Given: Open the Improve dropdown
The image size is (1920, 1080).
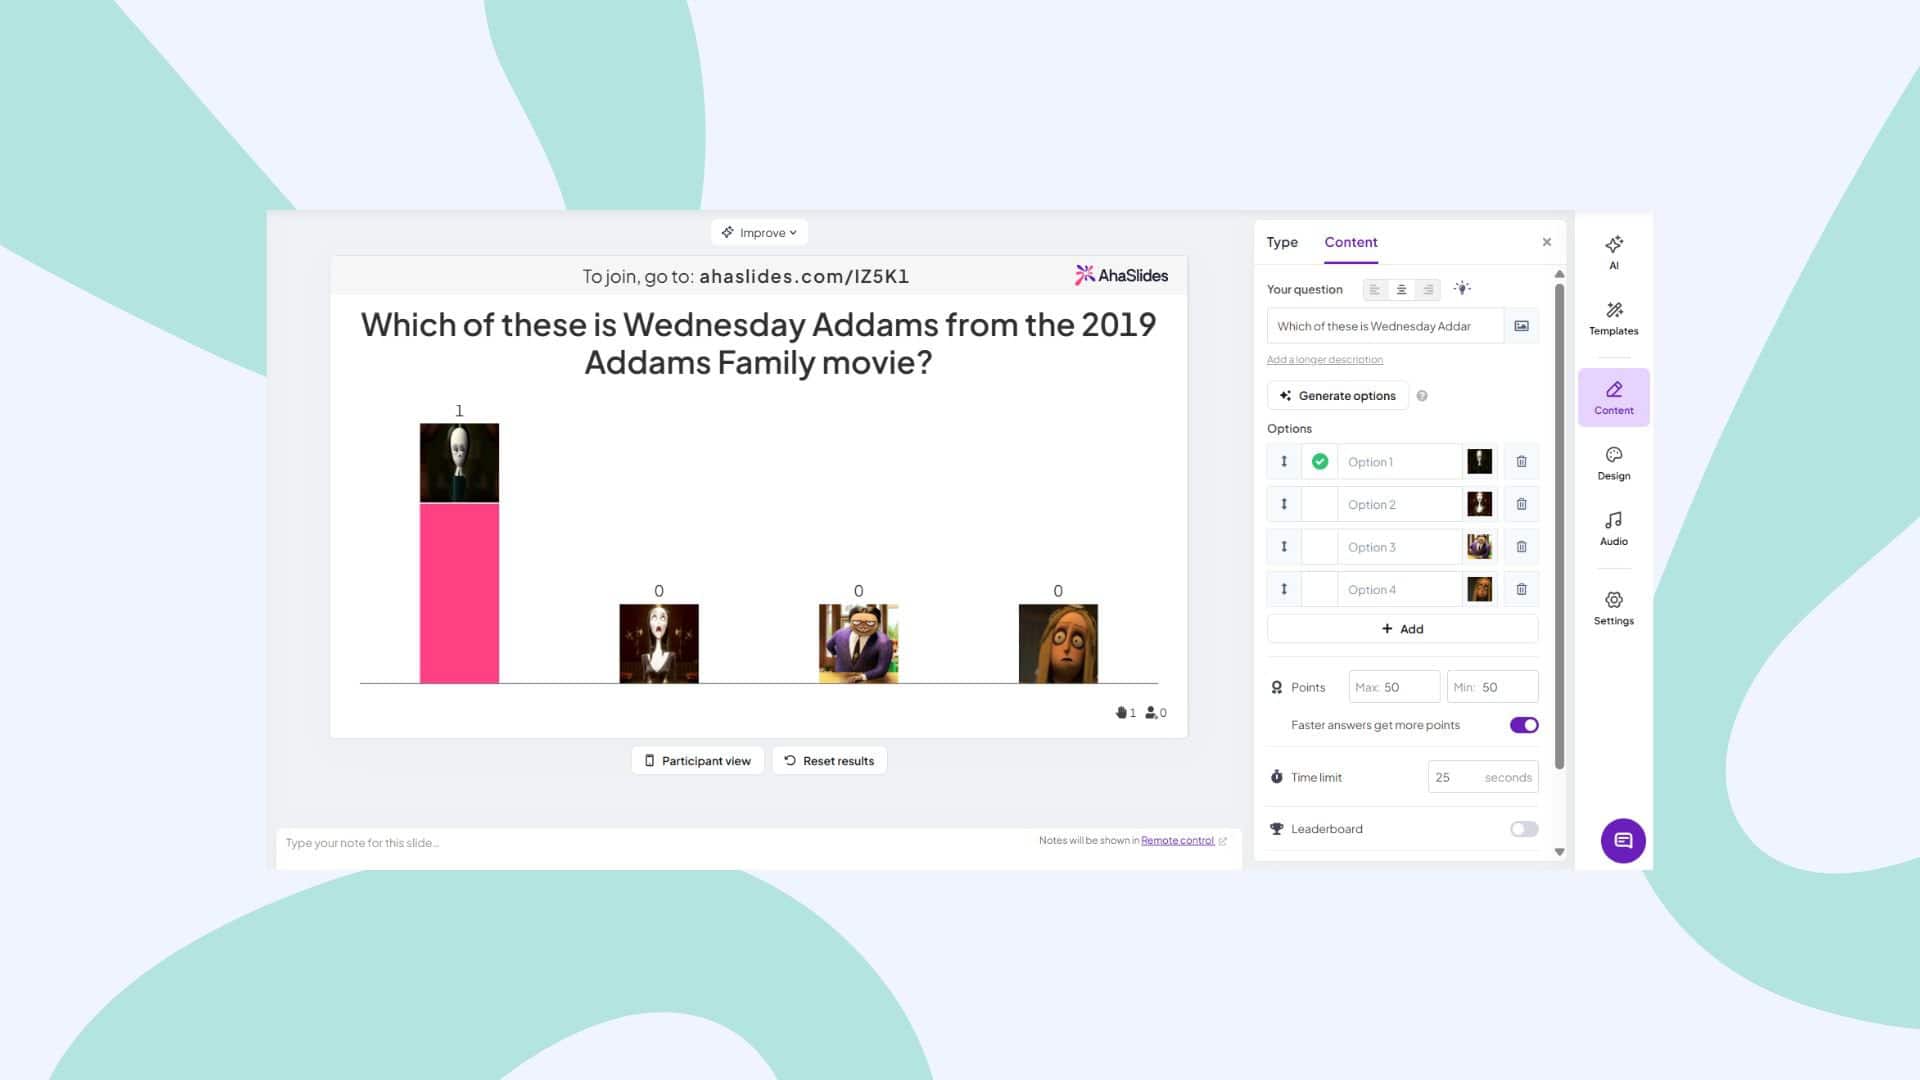Looking at the screenshot, I should pyautogui.click(x=759, y=233).
